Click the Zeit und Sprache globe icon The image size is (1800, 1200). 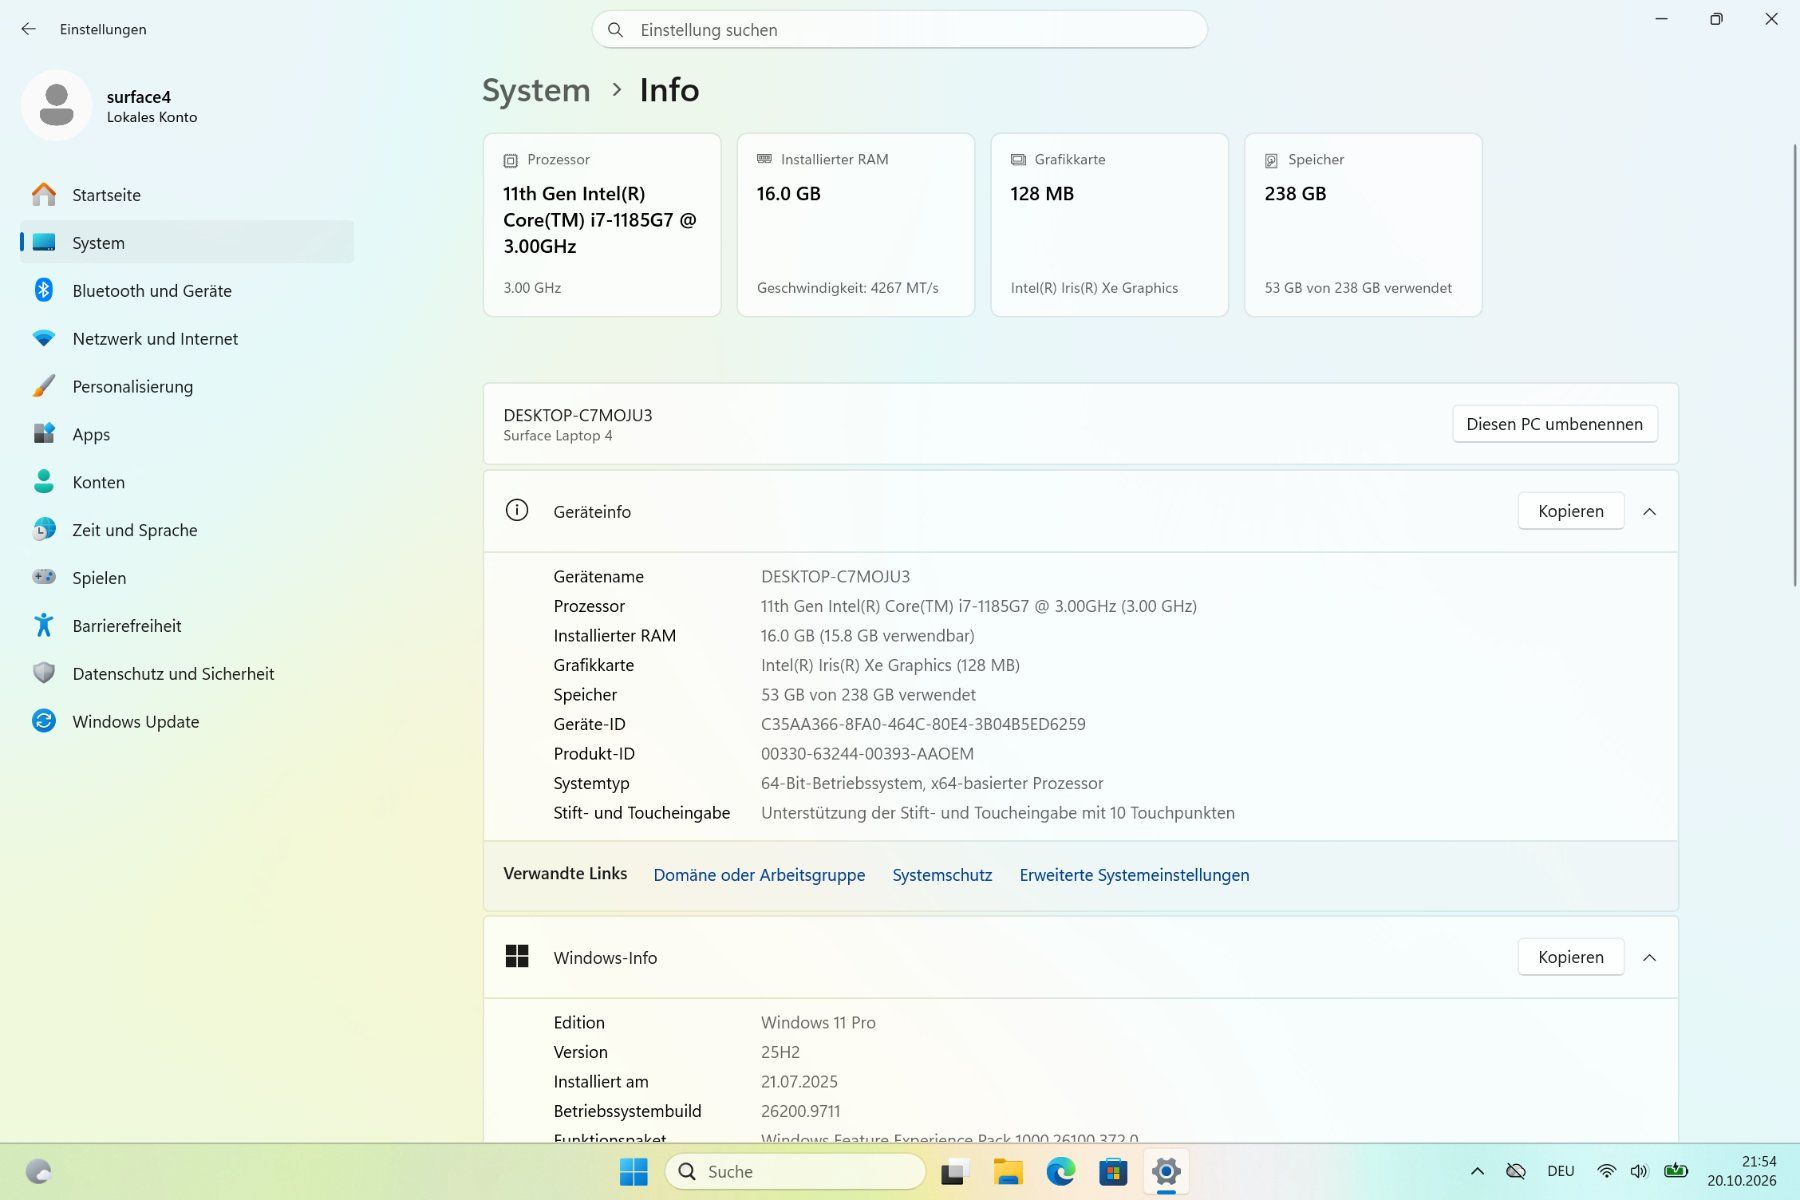tap(44, 530)
